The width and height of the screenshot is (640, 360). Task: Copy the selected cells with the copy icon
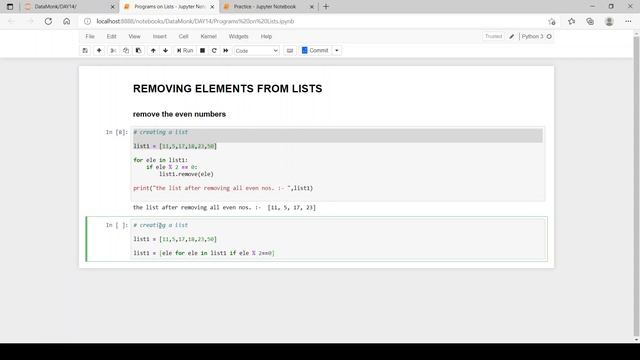click(126, 51)
